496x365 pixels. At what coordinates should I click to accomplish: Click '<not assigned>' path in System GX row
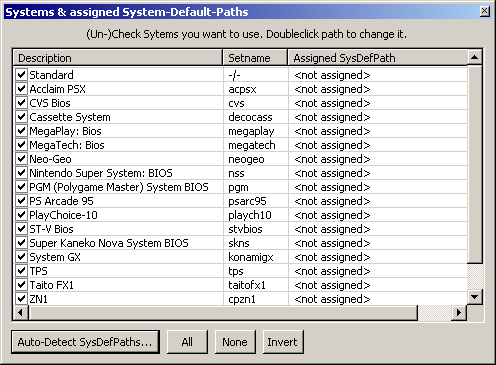coord(332,257)
